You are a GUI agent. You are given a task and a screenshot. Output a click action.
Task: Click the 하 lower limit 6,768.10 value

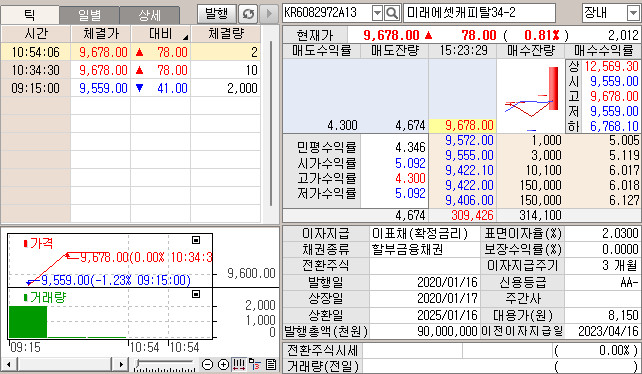click(x=614, y=126)
